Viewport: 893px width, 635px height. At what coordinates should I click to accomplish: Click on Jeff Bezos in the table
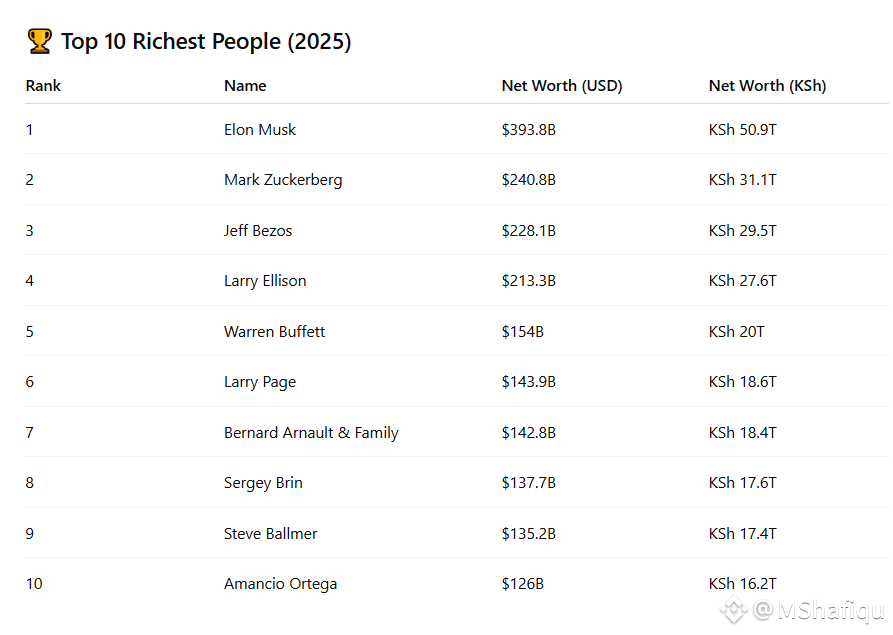[x=258, y=231]
